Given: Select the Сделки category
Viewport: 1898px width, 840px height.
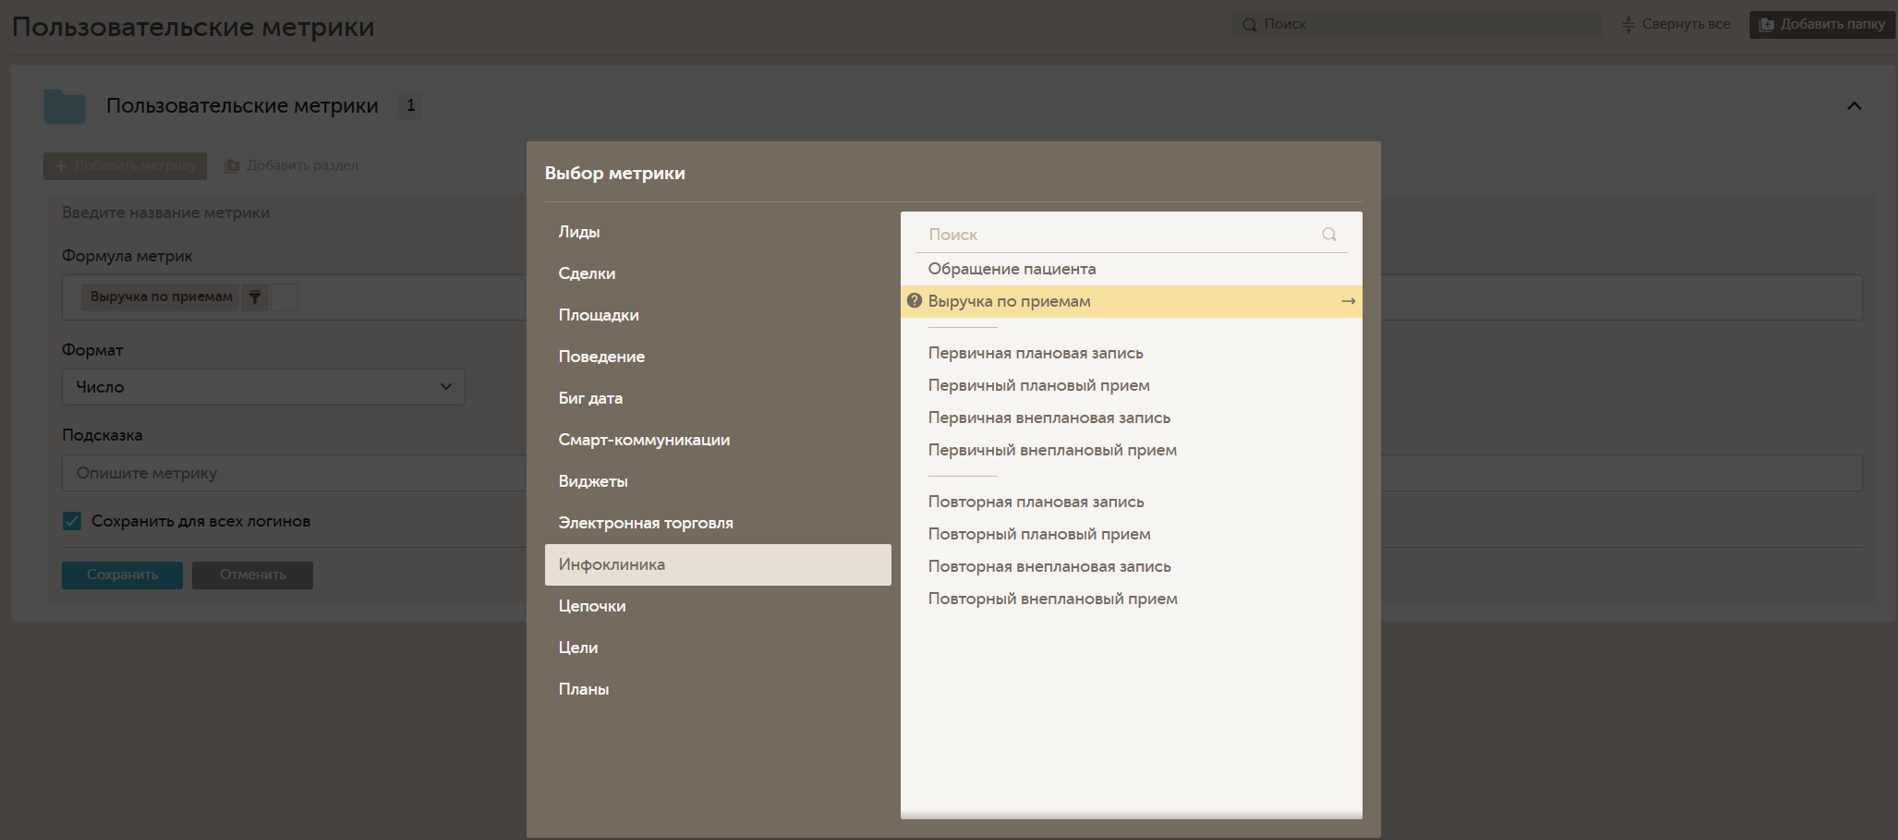Looking at the screenshot, I should (x=718, y=273).
